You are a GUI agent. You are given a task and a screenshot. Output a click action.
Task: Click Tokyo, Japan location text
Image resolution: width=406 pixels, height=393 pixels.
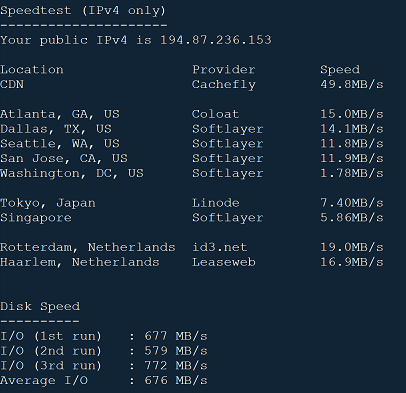click(48, 203)
